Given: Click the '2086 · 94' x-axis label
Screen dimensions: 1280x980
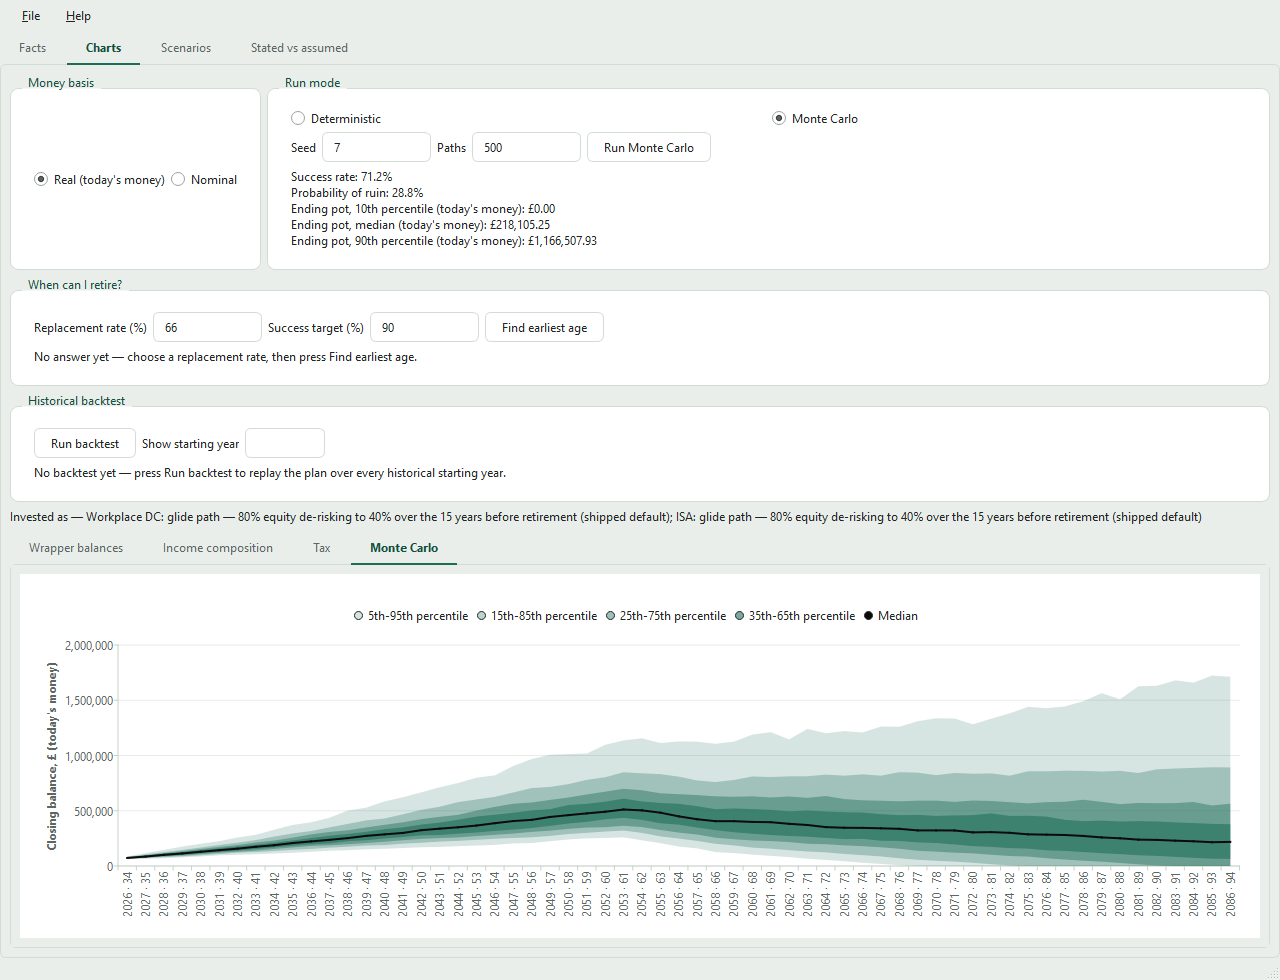Looking at the screenshot, I should tap(1230, 893).
